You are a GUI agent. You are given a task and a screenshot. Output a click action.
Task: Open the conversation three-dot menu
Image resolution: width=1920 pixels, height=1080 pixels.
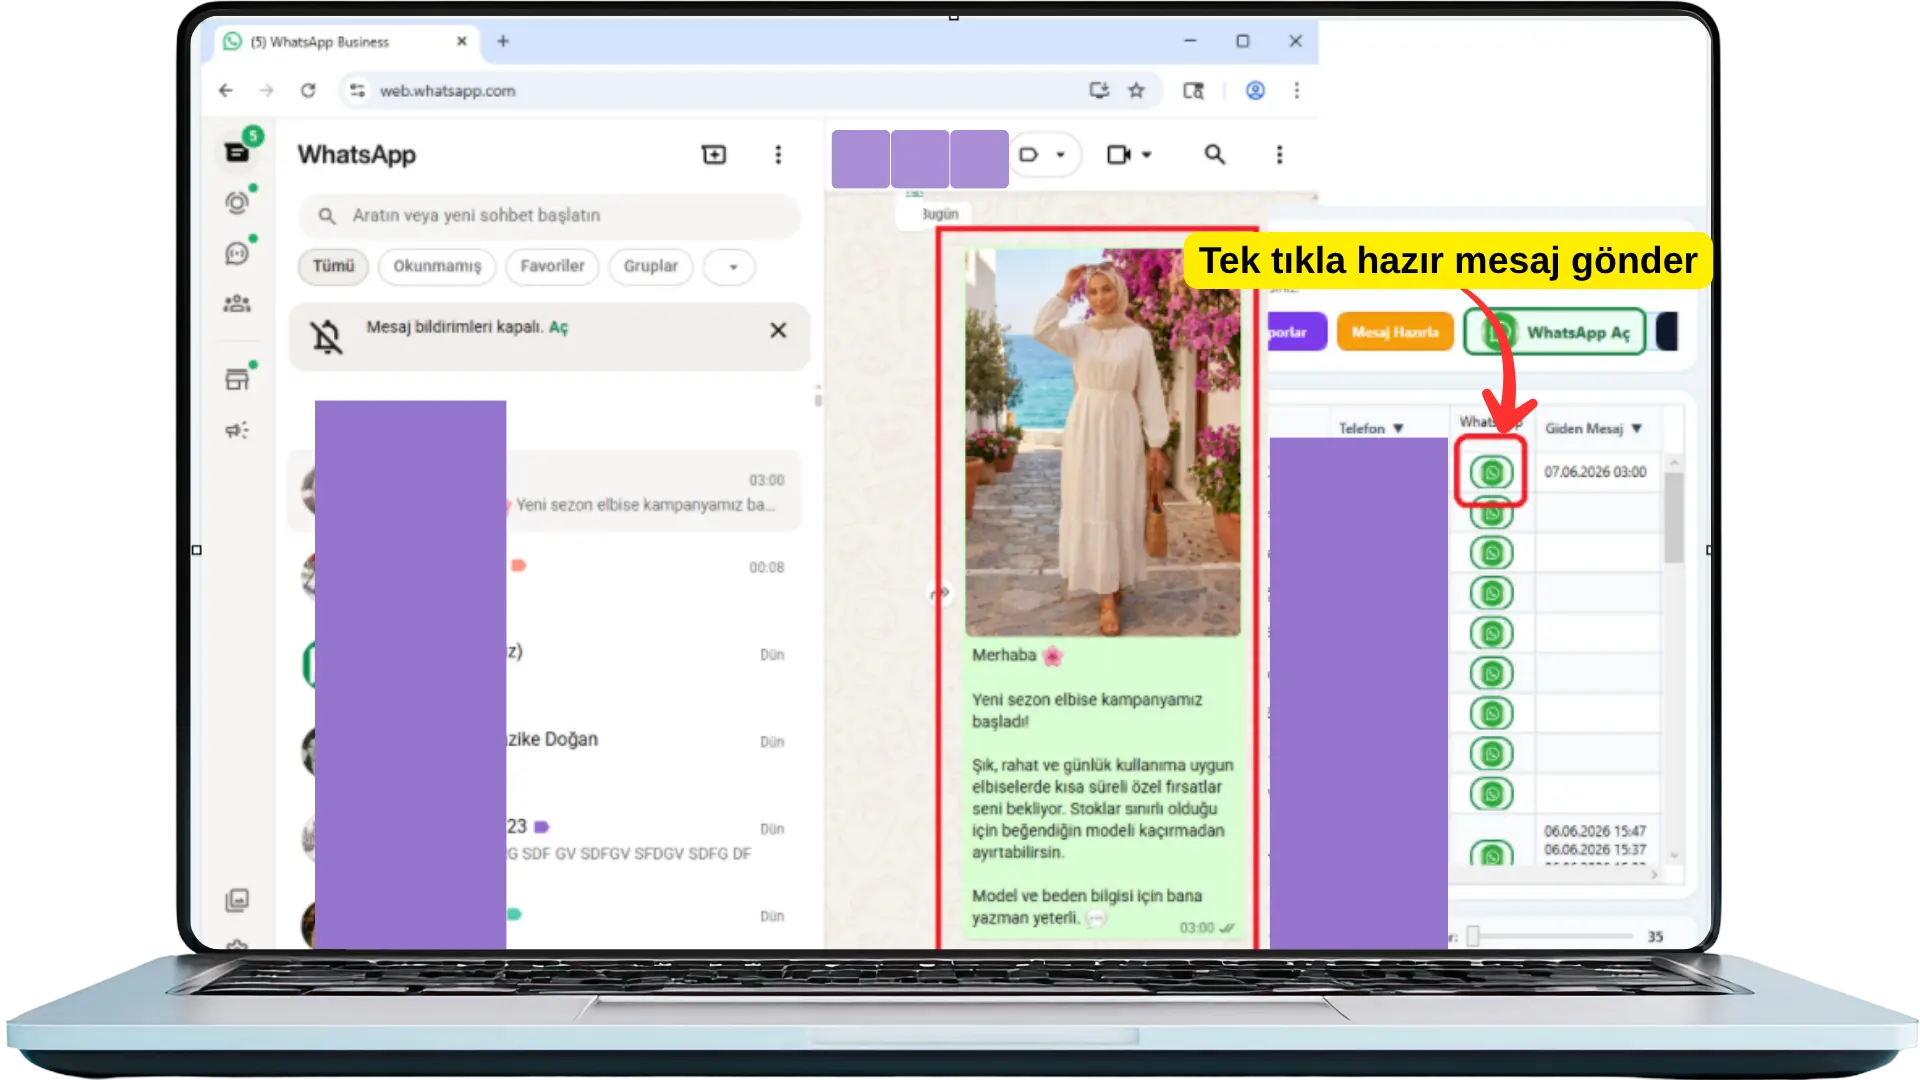click(1279, 154)
